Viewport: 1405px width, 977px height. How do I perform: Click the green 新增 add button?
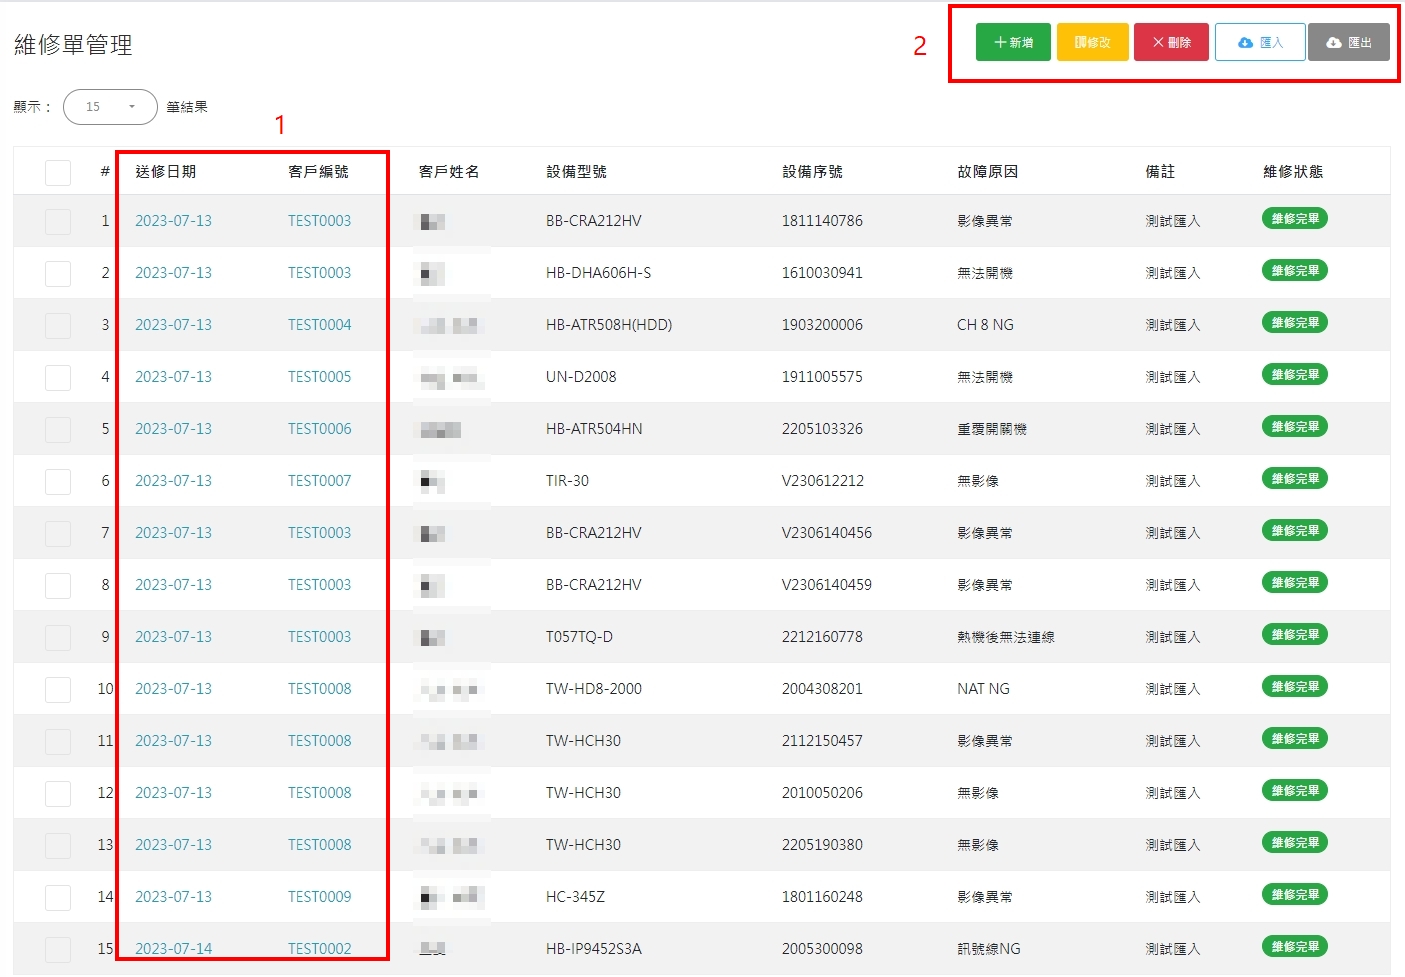(1013, 42)
